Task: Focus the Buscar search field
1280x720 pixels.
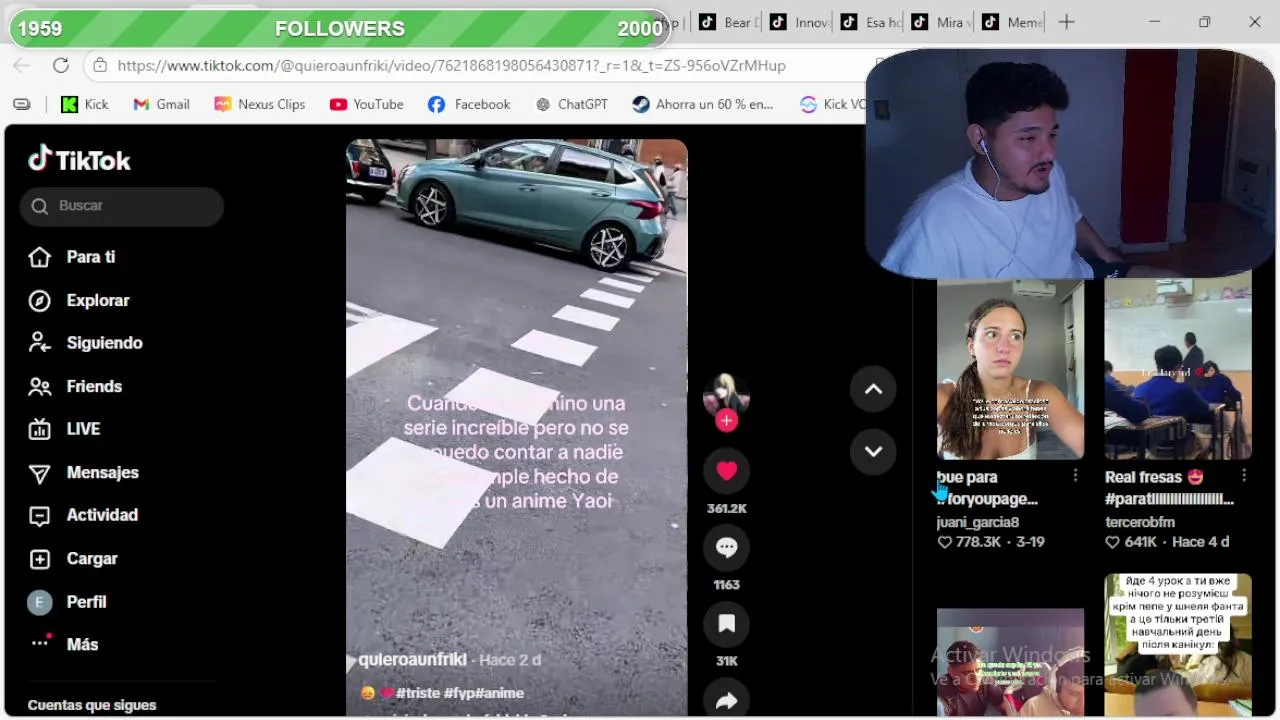Action: pos(122,206)
